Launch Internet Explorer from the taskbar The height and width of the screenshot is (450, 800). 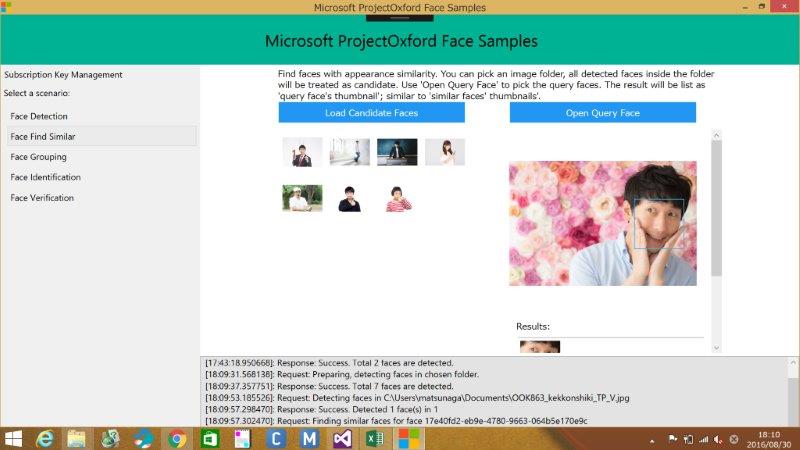[x=45, y=439]
